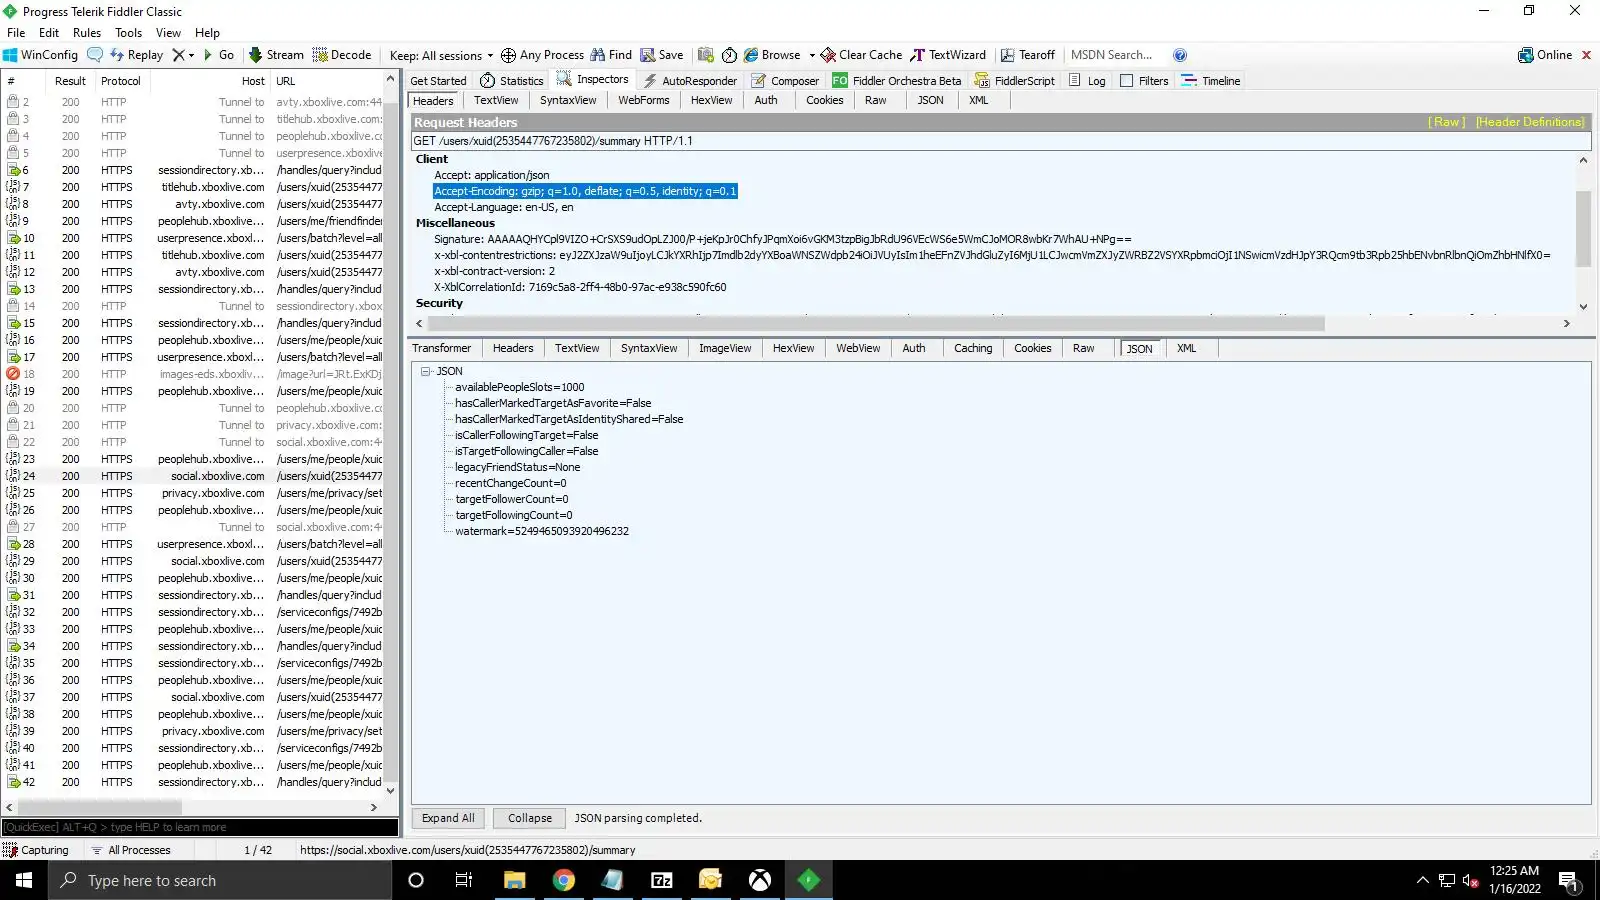Viewport: 1600px width, 900px height.
Task: Select the response Transformer tab
Action: coord(441,348)
